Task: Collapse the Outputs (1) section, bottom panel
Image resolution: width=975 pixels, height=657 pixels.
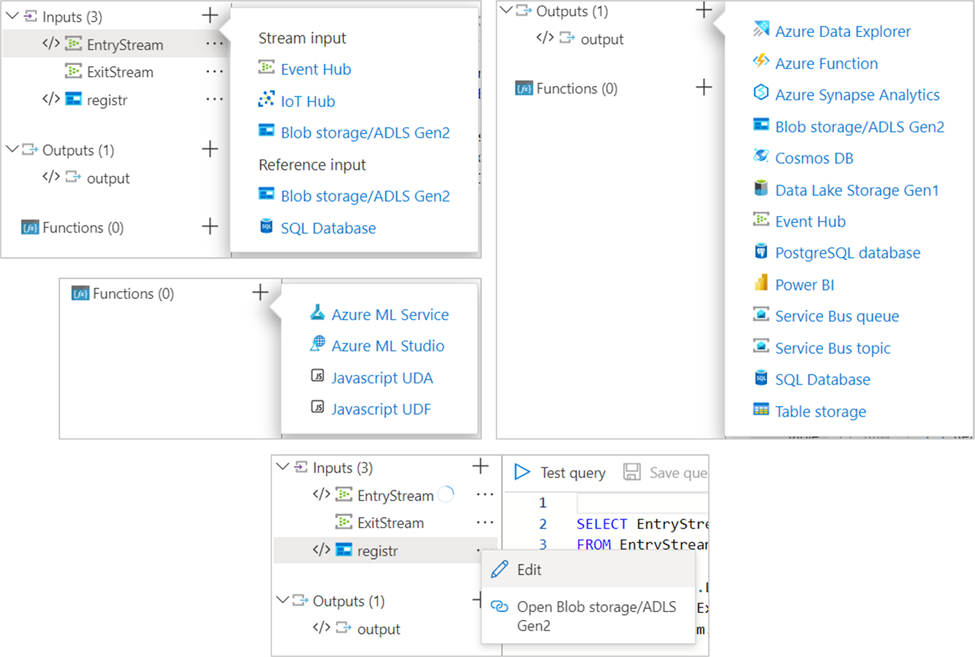Action: click(x=282, y=600)
